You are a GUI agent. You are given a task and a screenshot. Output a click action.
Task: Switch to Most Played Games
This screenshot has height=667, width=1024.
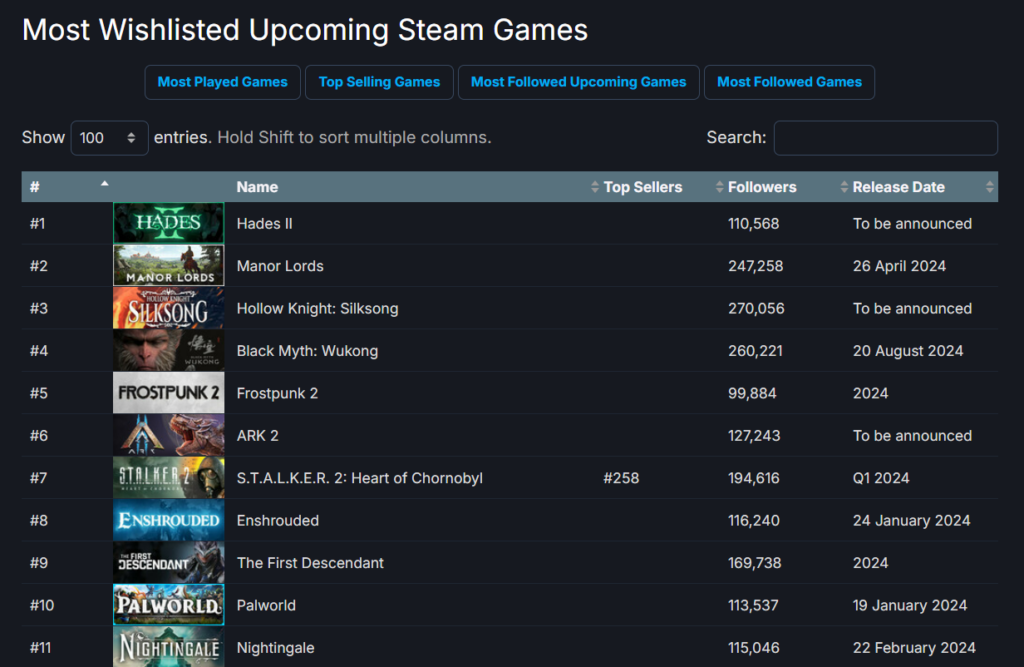222,82
